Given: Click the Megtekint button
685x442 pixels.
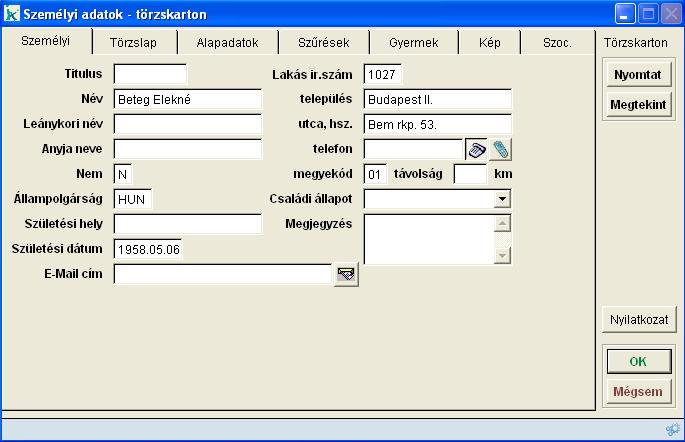Looking at the screenshot, I should [640, 104].
